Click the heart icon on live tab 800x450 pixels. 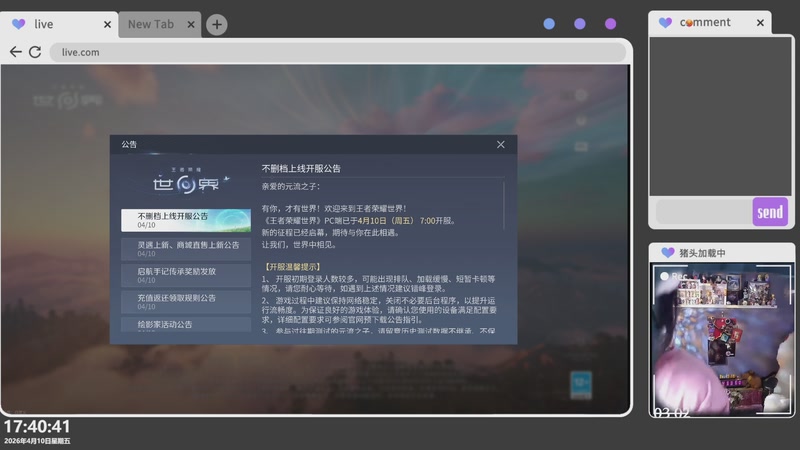coord(18,24)
